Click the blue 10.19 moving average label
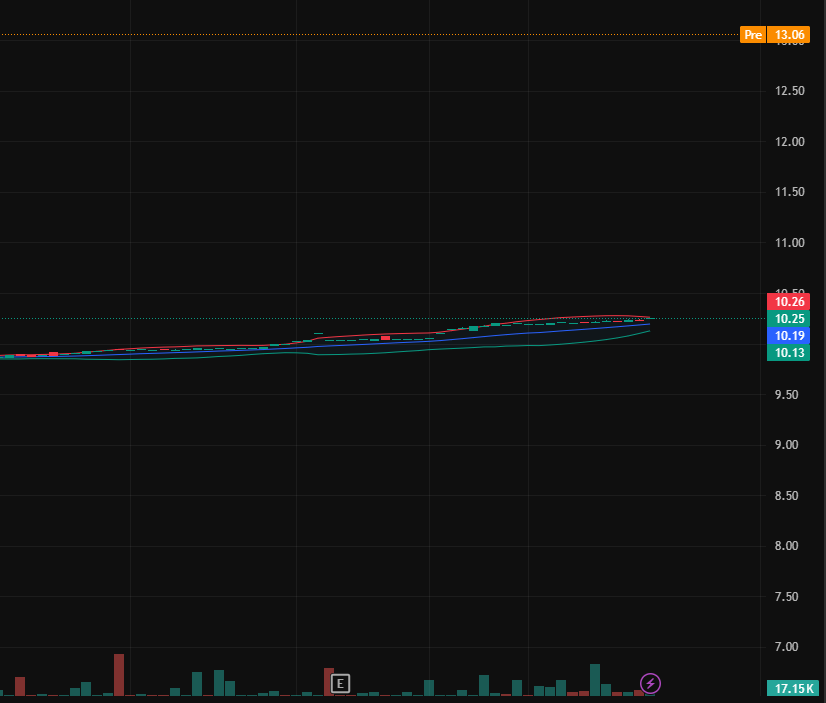 (787, 336)
